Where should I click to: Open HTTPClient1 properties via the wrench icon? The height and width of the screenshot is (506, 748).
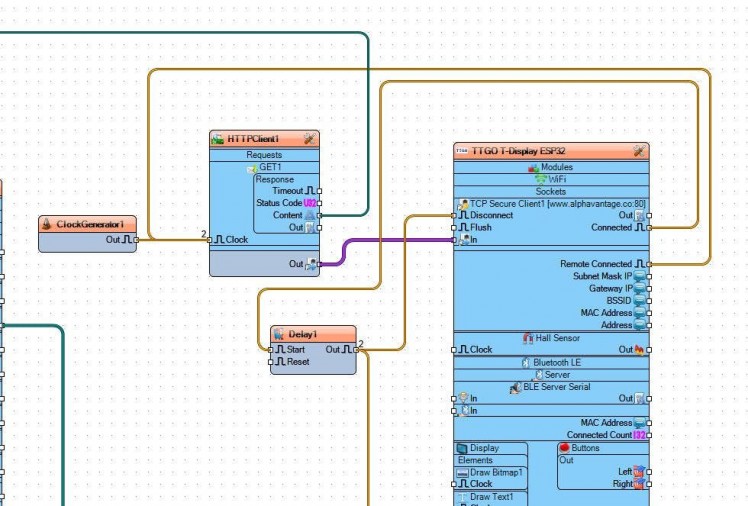[x=310, y=139]
